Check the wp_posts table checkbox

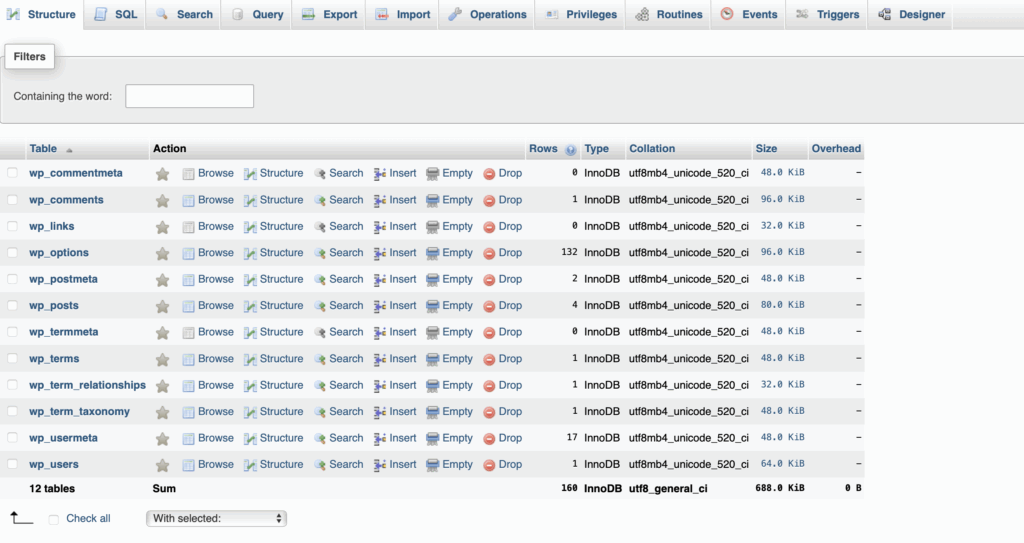click(x=12, y=305)
